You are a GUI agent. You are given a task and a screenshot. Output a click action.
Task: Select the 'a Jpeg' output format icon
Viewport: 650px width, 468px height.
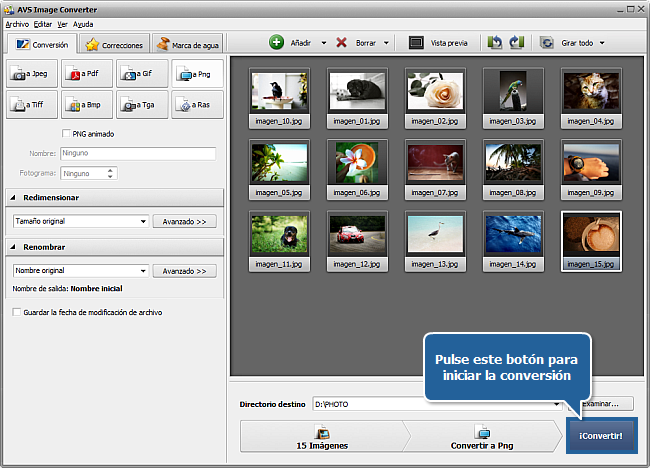(31, 73)
